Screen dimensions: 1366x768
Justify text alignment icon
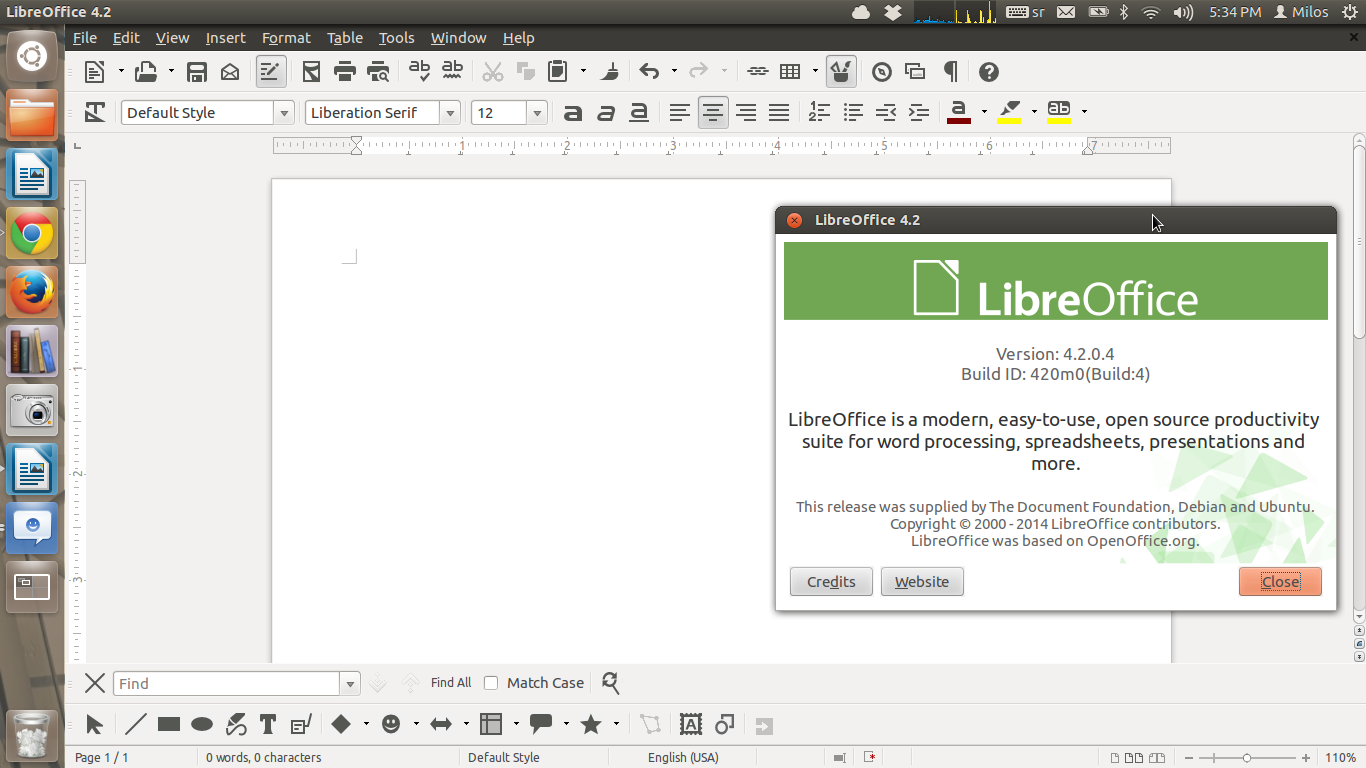(x=779, y=112)
